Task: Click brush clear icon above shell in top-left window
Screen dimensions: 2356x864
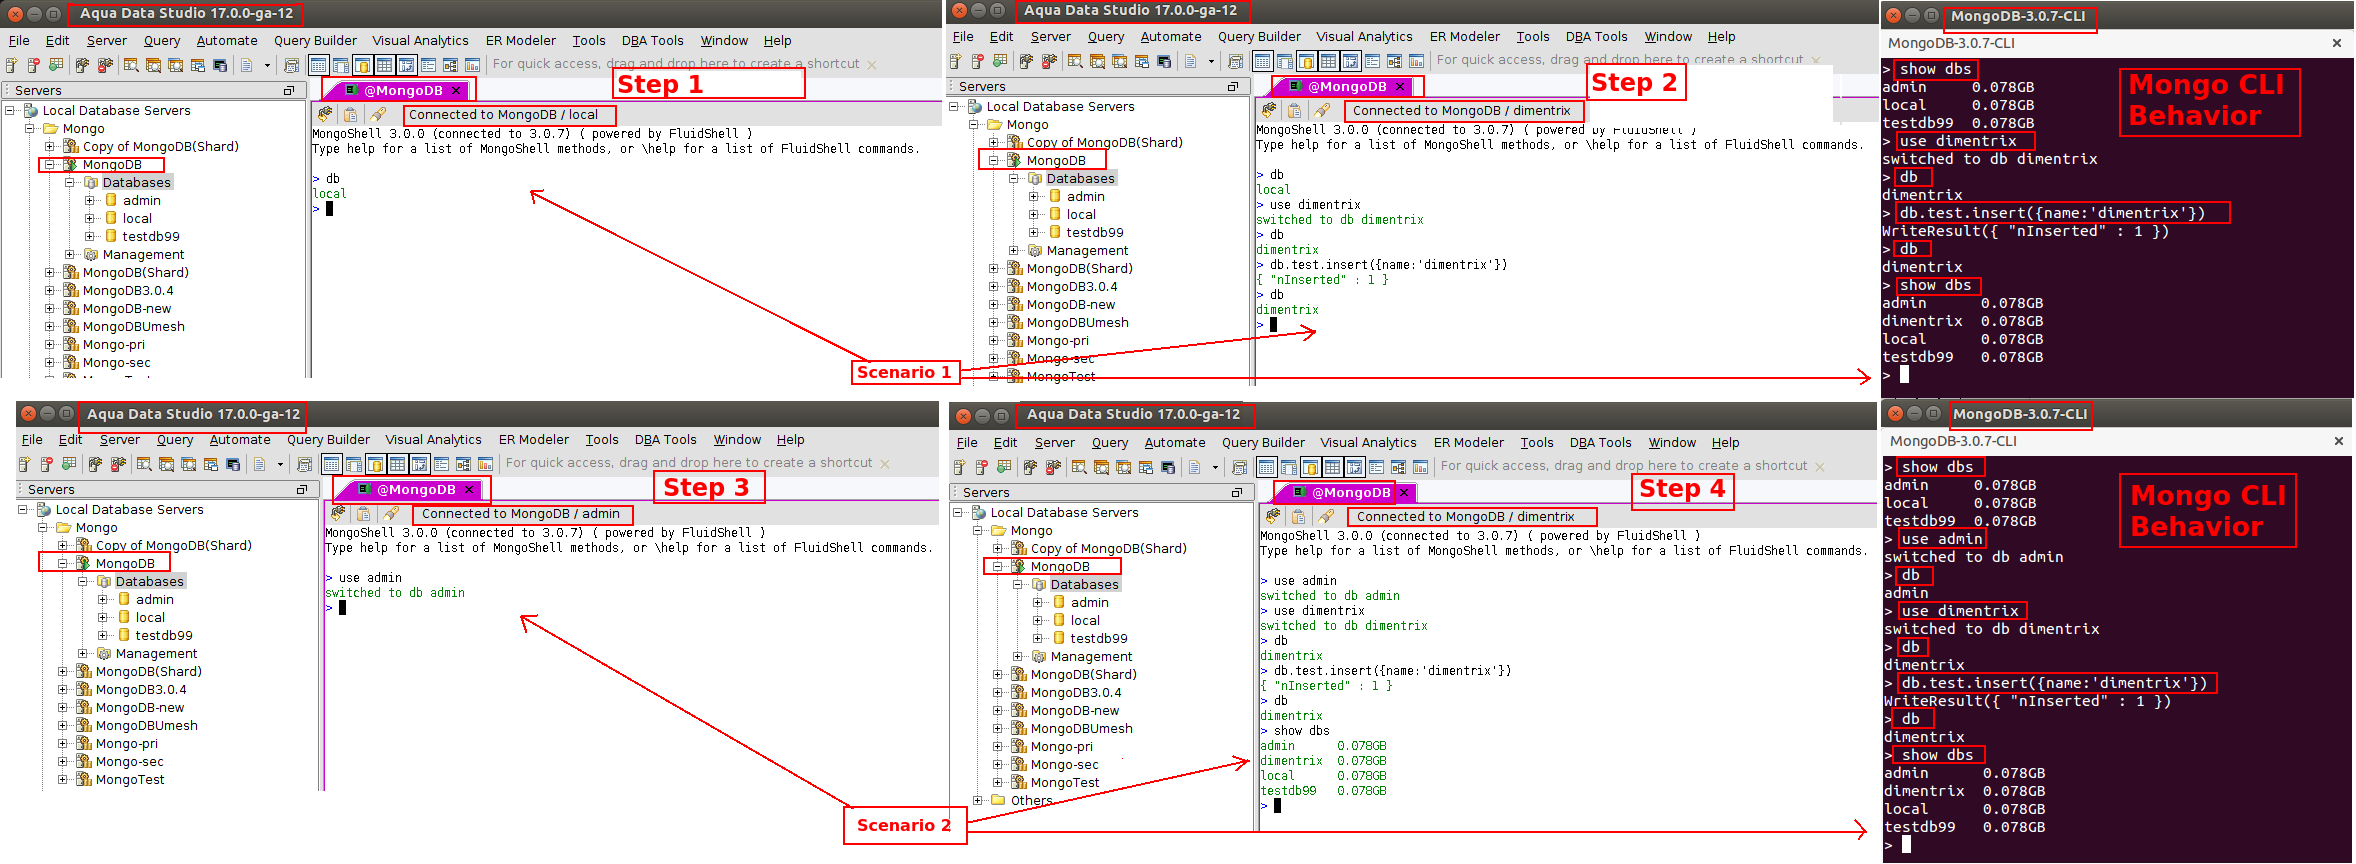Action: [378, 114]
